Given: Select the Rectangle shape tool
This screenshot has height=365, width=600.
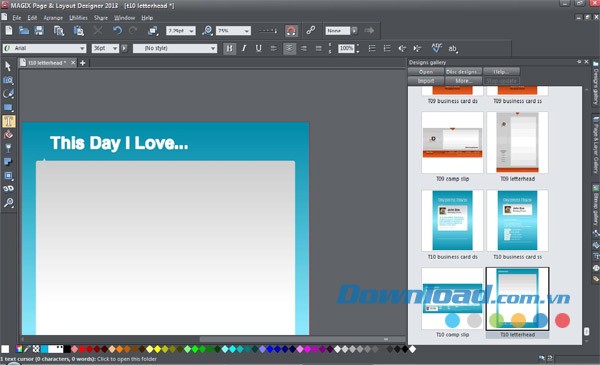Looking at the screenshot, I should tap(8, 108).
